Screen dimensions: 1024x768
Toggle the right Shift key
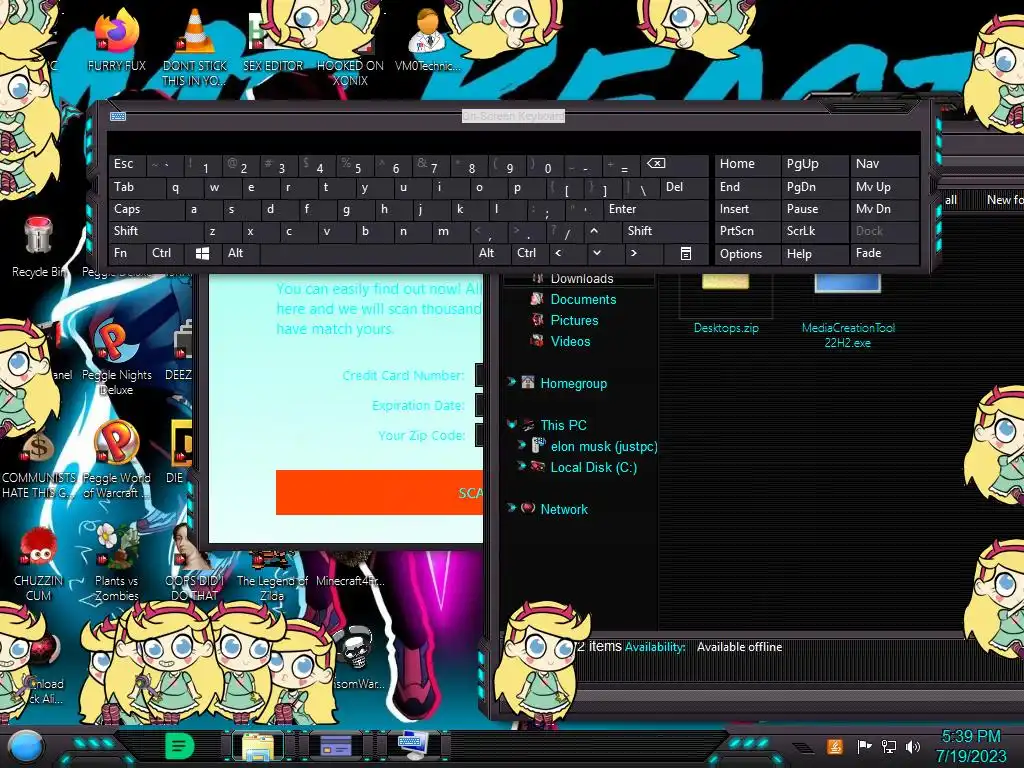point(665,231)
